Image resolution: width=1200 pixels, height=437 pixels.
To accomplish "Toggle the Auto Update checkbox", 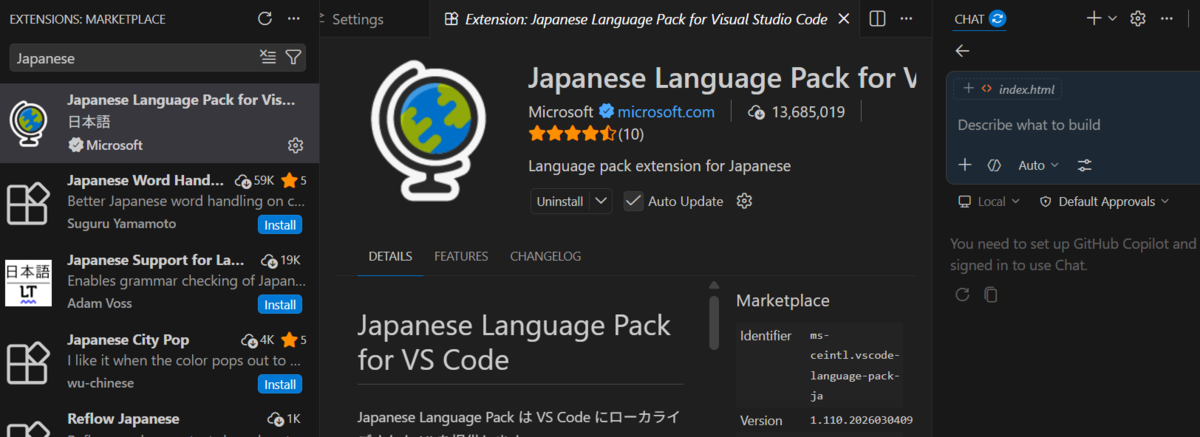I will click(633, 201).
